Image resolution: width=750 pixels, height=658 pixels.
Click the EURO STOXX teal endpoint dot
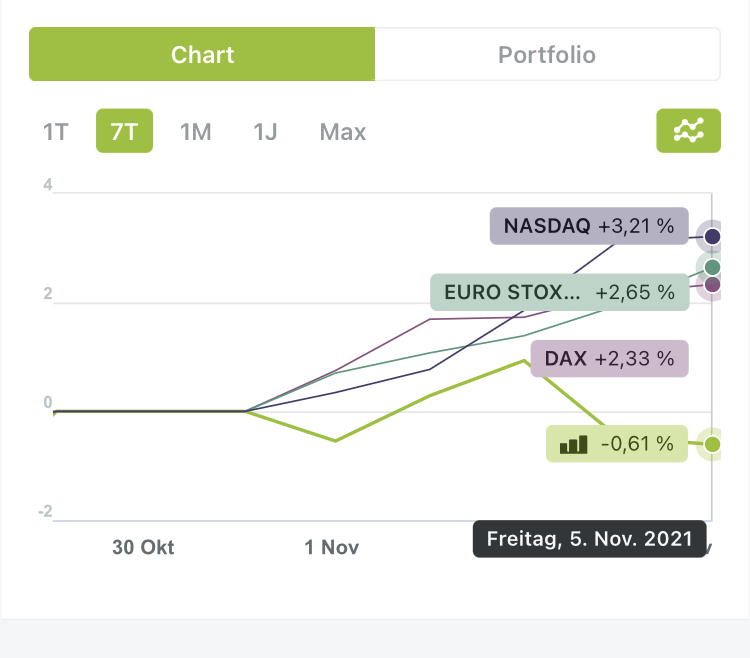712,267
